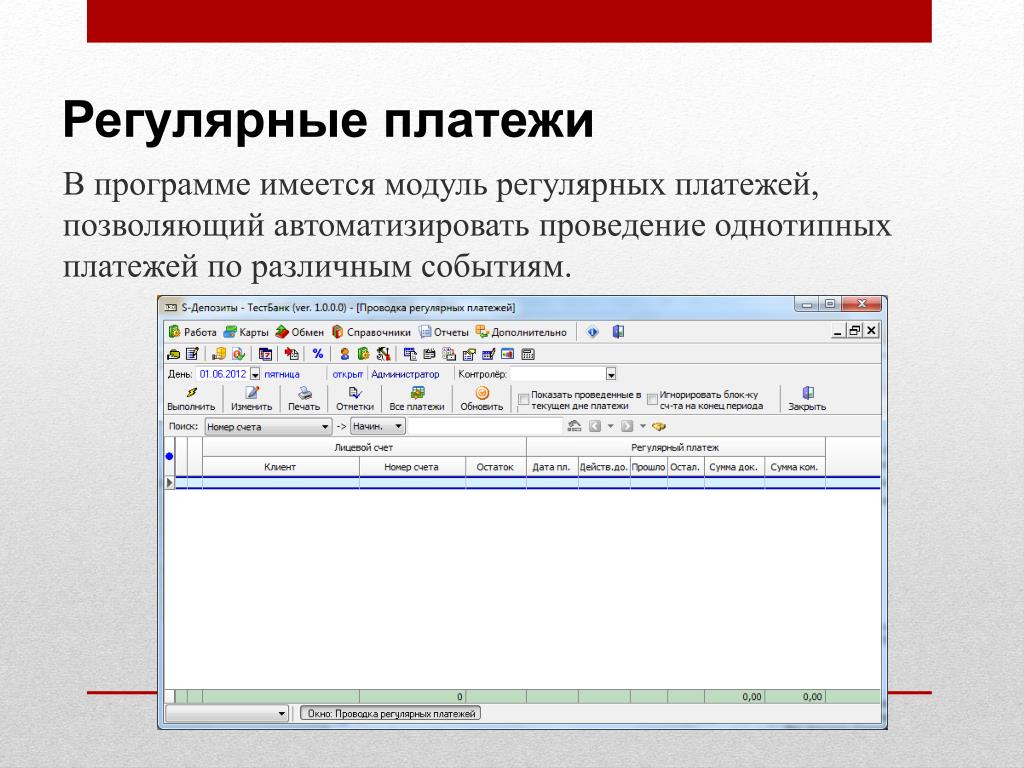
Task: Click the previous result arrow in search bar
Action: (x=594, y=426)
